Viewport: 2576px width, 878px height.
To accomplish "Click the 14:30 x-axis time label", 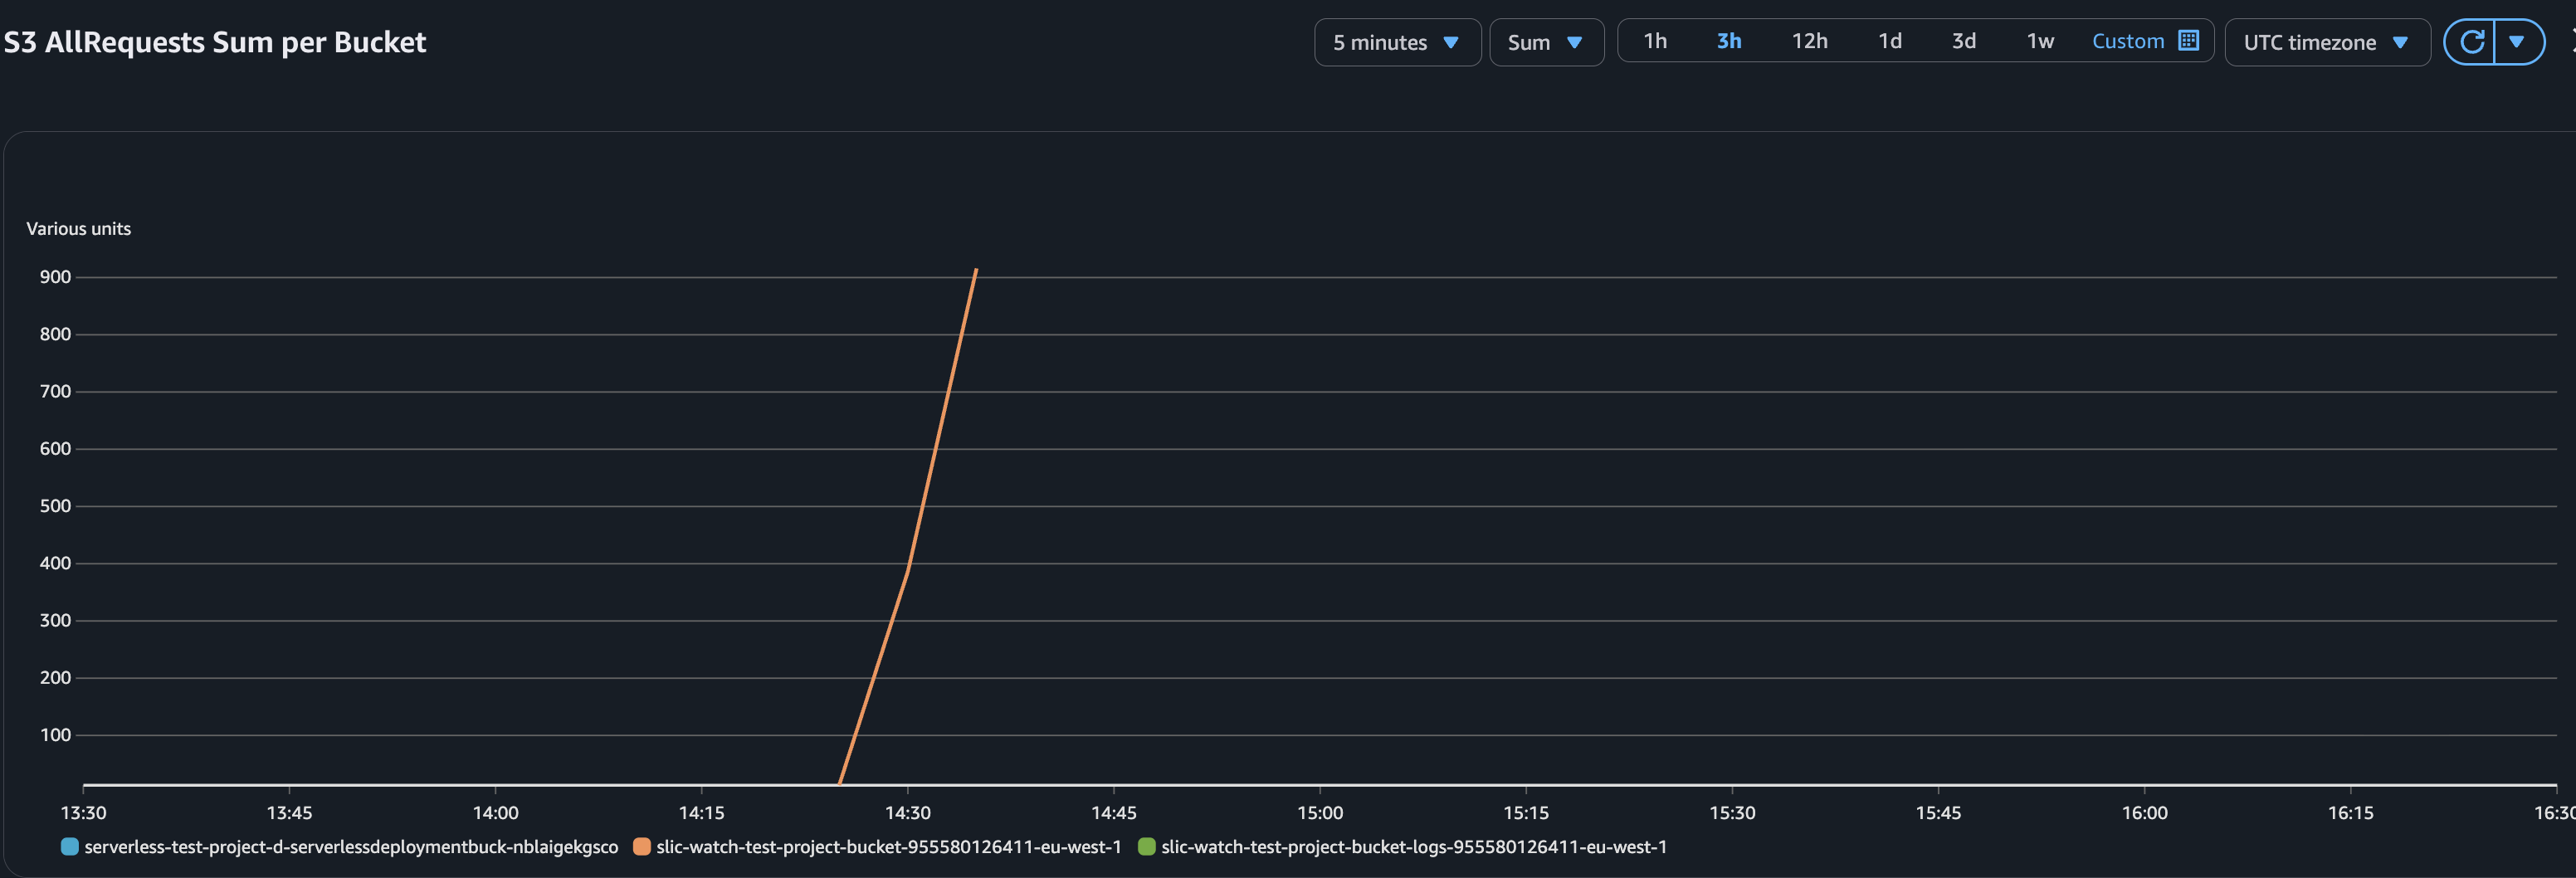I will coord(907,813).
